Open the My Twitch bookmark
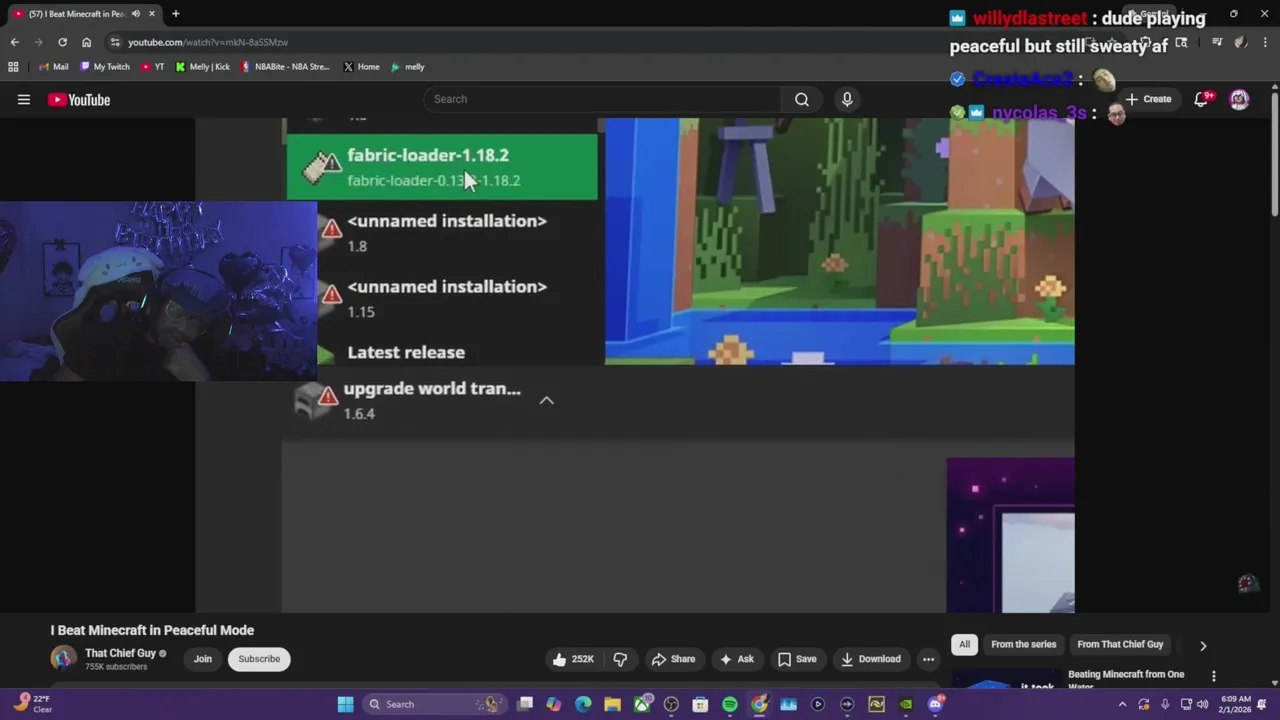This screenshot has width=1280, height=720. pos(105,67)
